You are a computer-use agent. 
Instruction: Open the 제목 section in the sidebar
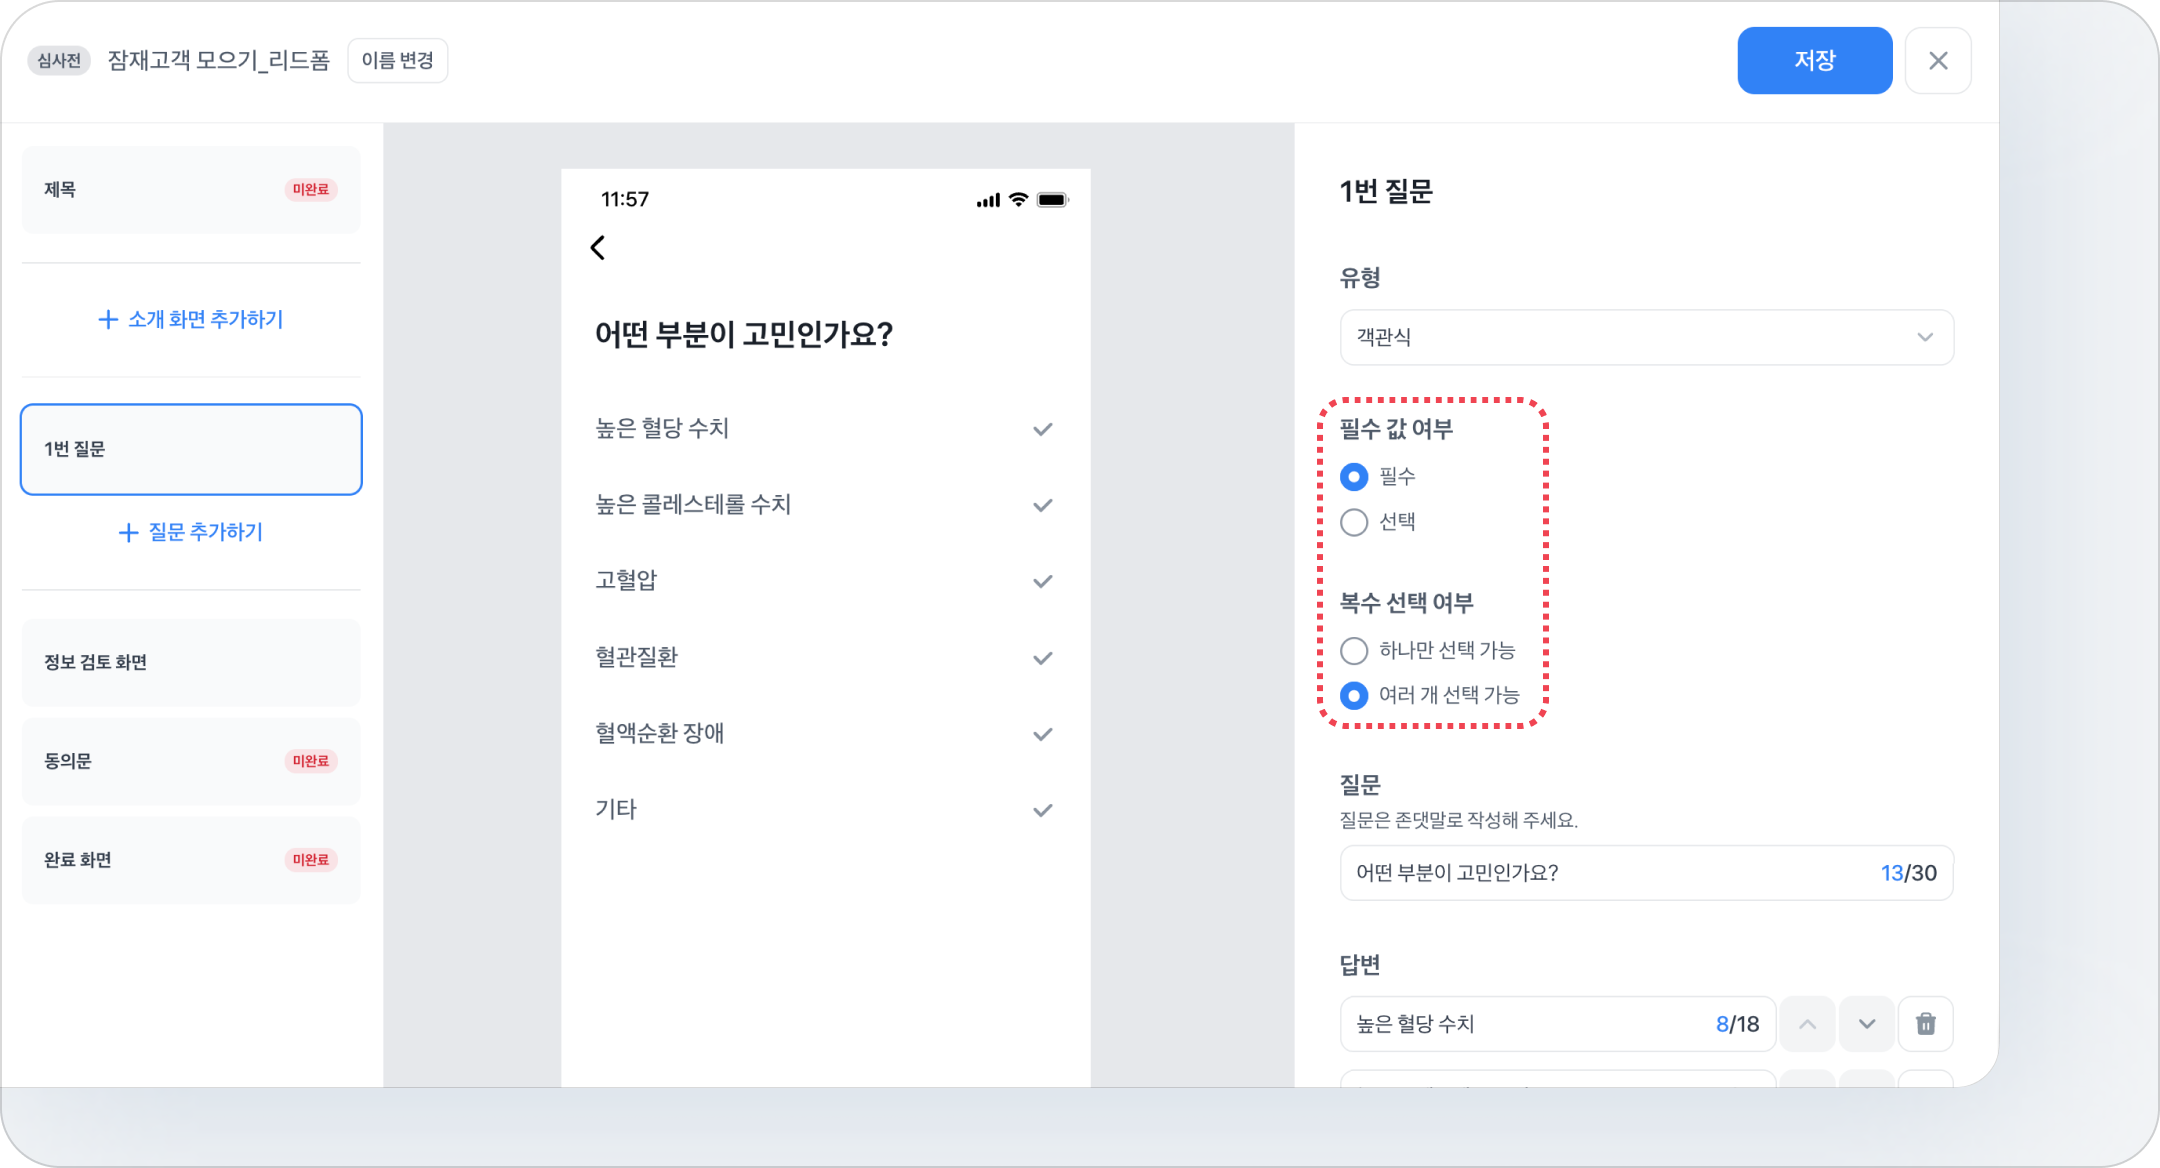[x=190, y=190]
